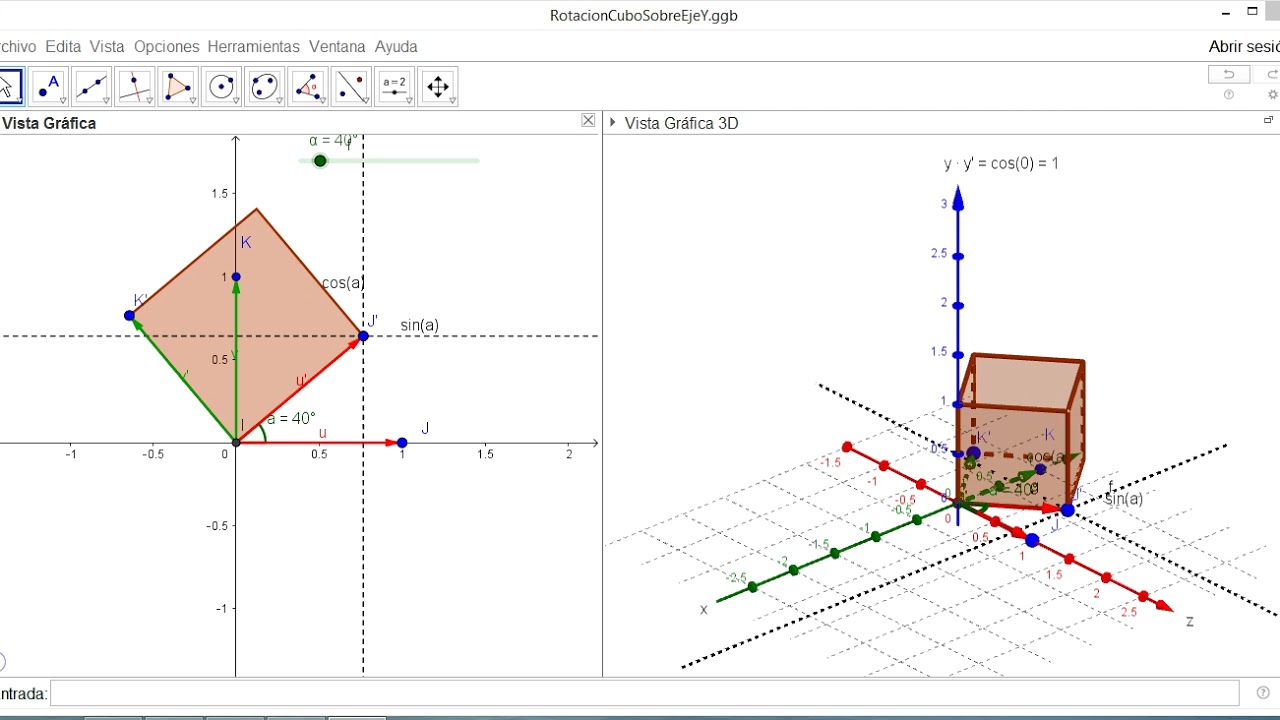Click the 'sin(a)' label in 2D view

419,325
